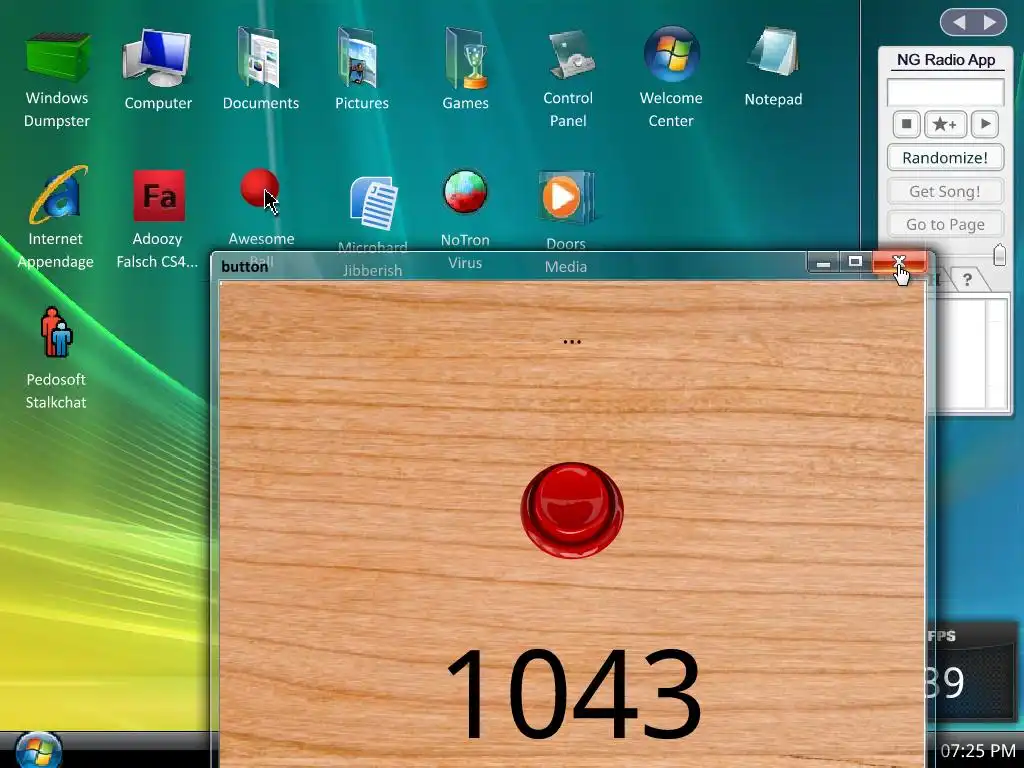
Task: Open the question mark help tab
Action: click(x=967, y=280)
